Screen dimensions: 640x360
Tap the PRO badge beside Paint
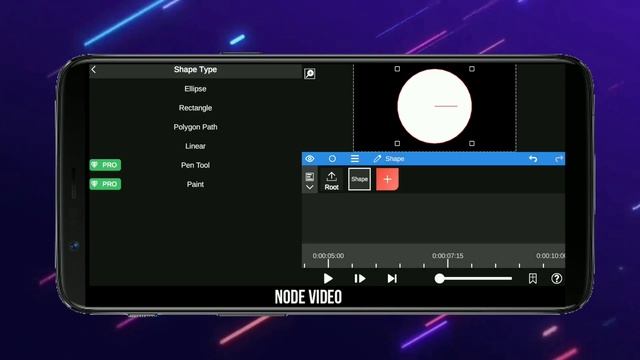coord(105,184)
